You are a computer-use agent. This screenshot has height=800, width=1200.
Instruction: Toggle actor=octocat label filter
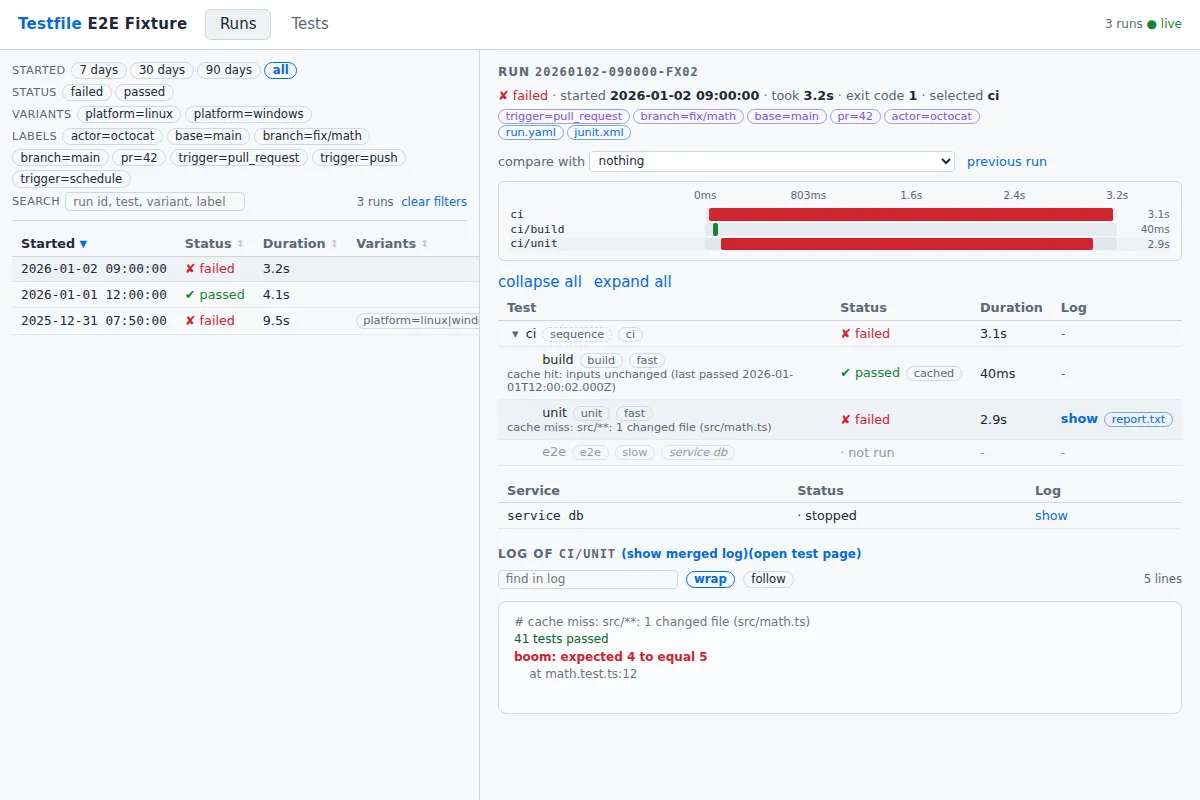pyautogui.click(x=113, y=136)
